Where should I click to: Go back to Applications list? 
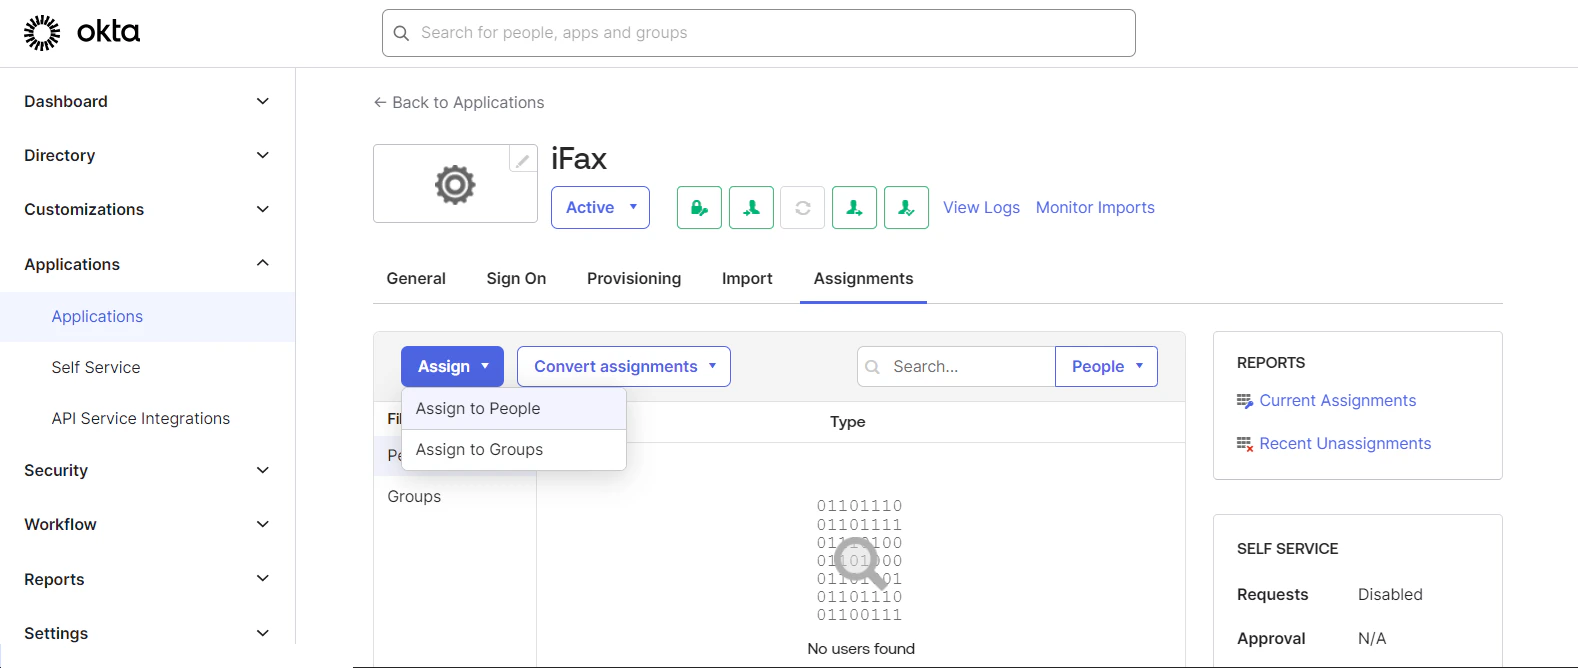coord(459,102)
